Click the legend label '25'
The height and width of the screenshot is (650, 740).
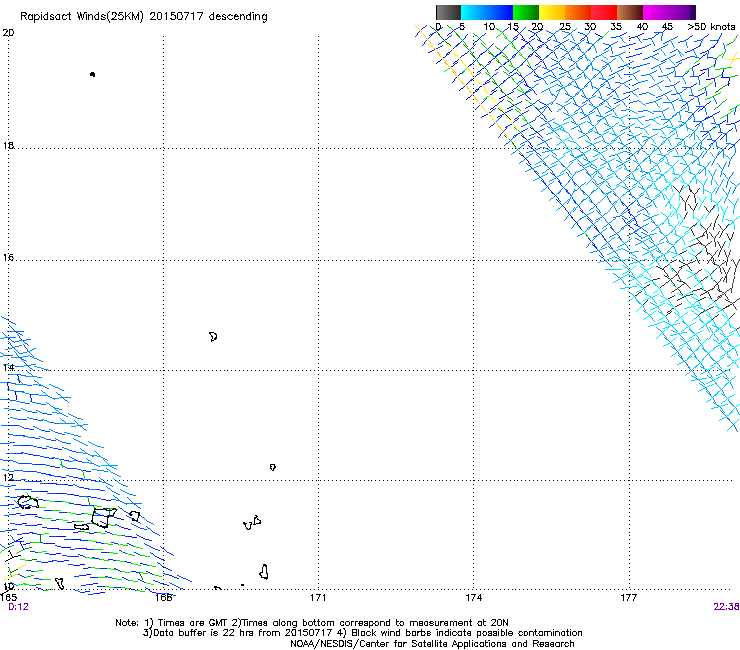[565, 27]
